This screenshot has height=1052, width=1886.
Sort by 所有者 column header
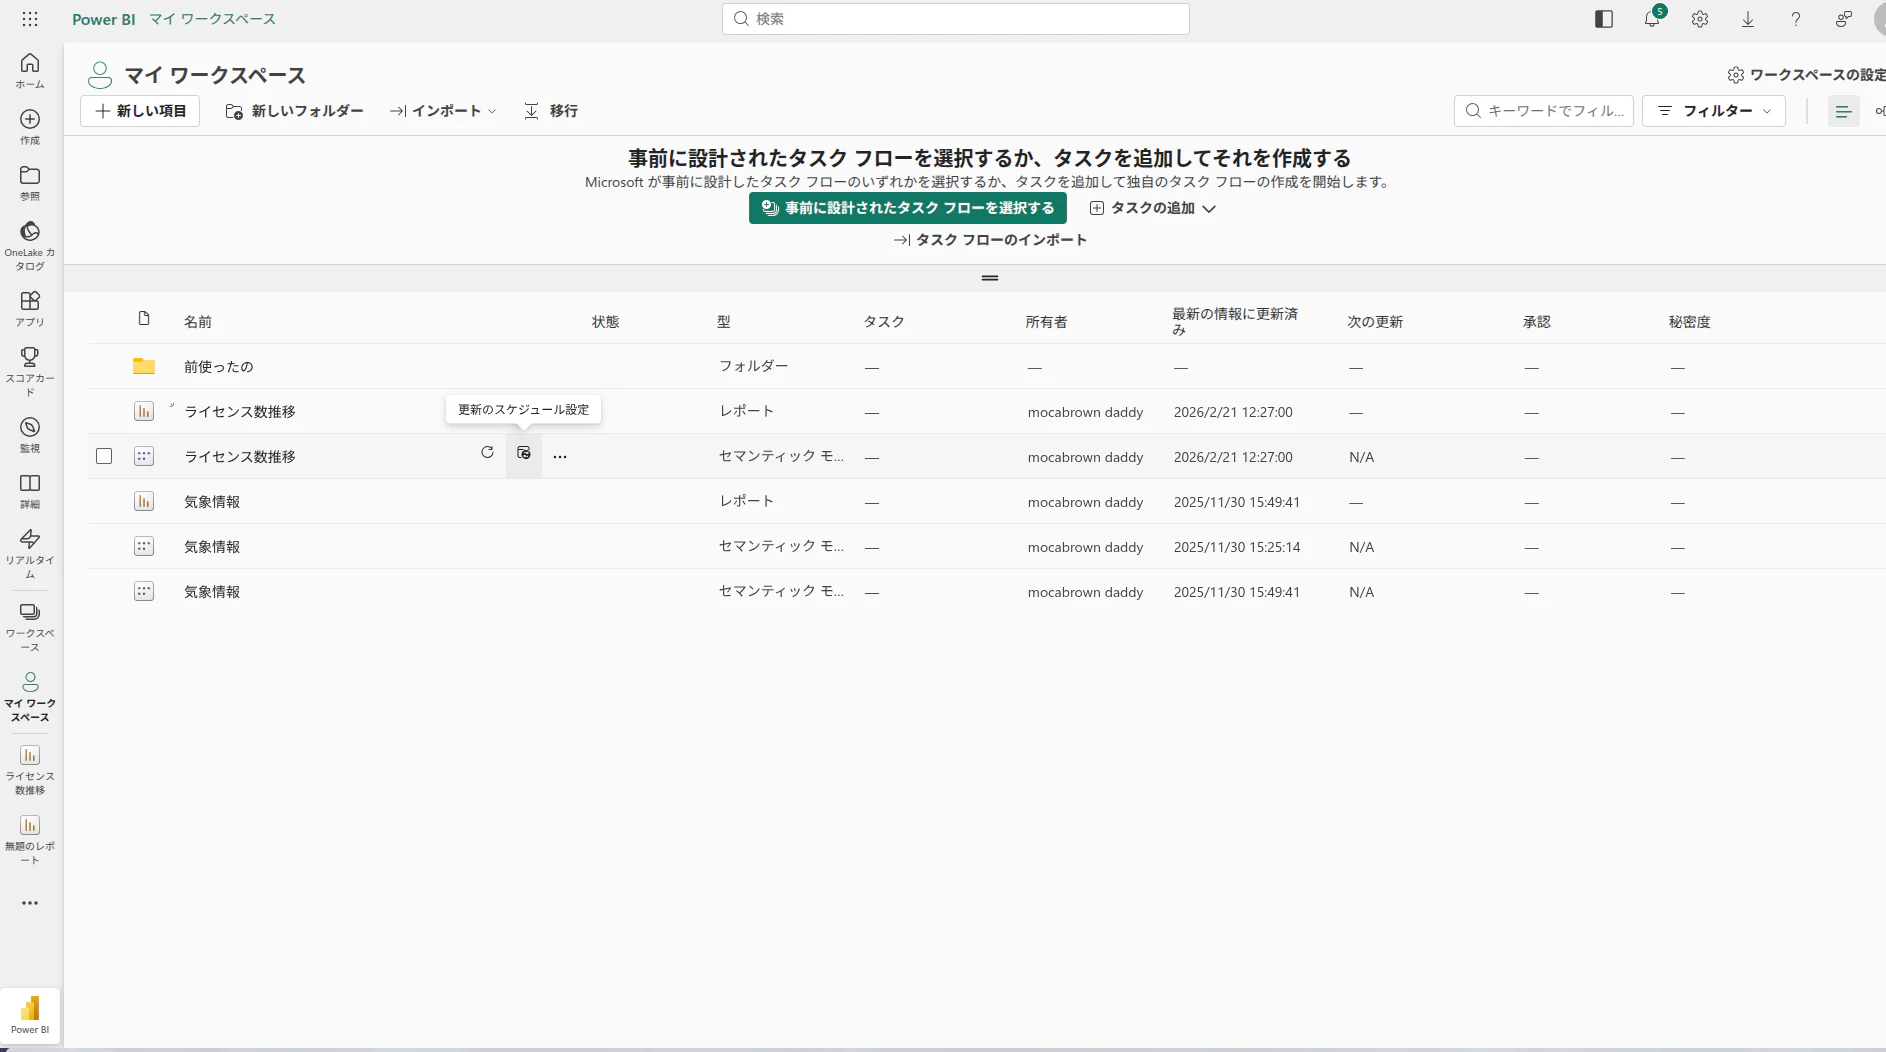(x=1046, y=322)
